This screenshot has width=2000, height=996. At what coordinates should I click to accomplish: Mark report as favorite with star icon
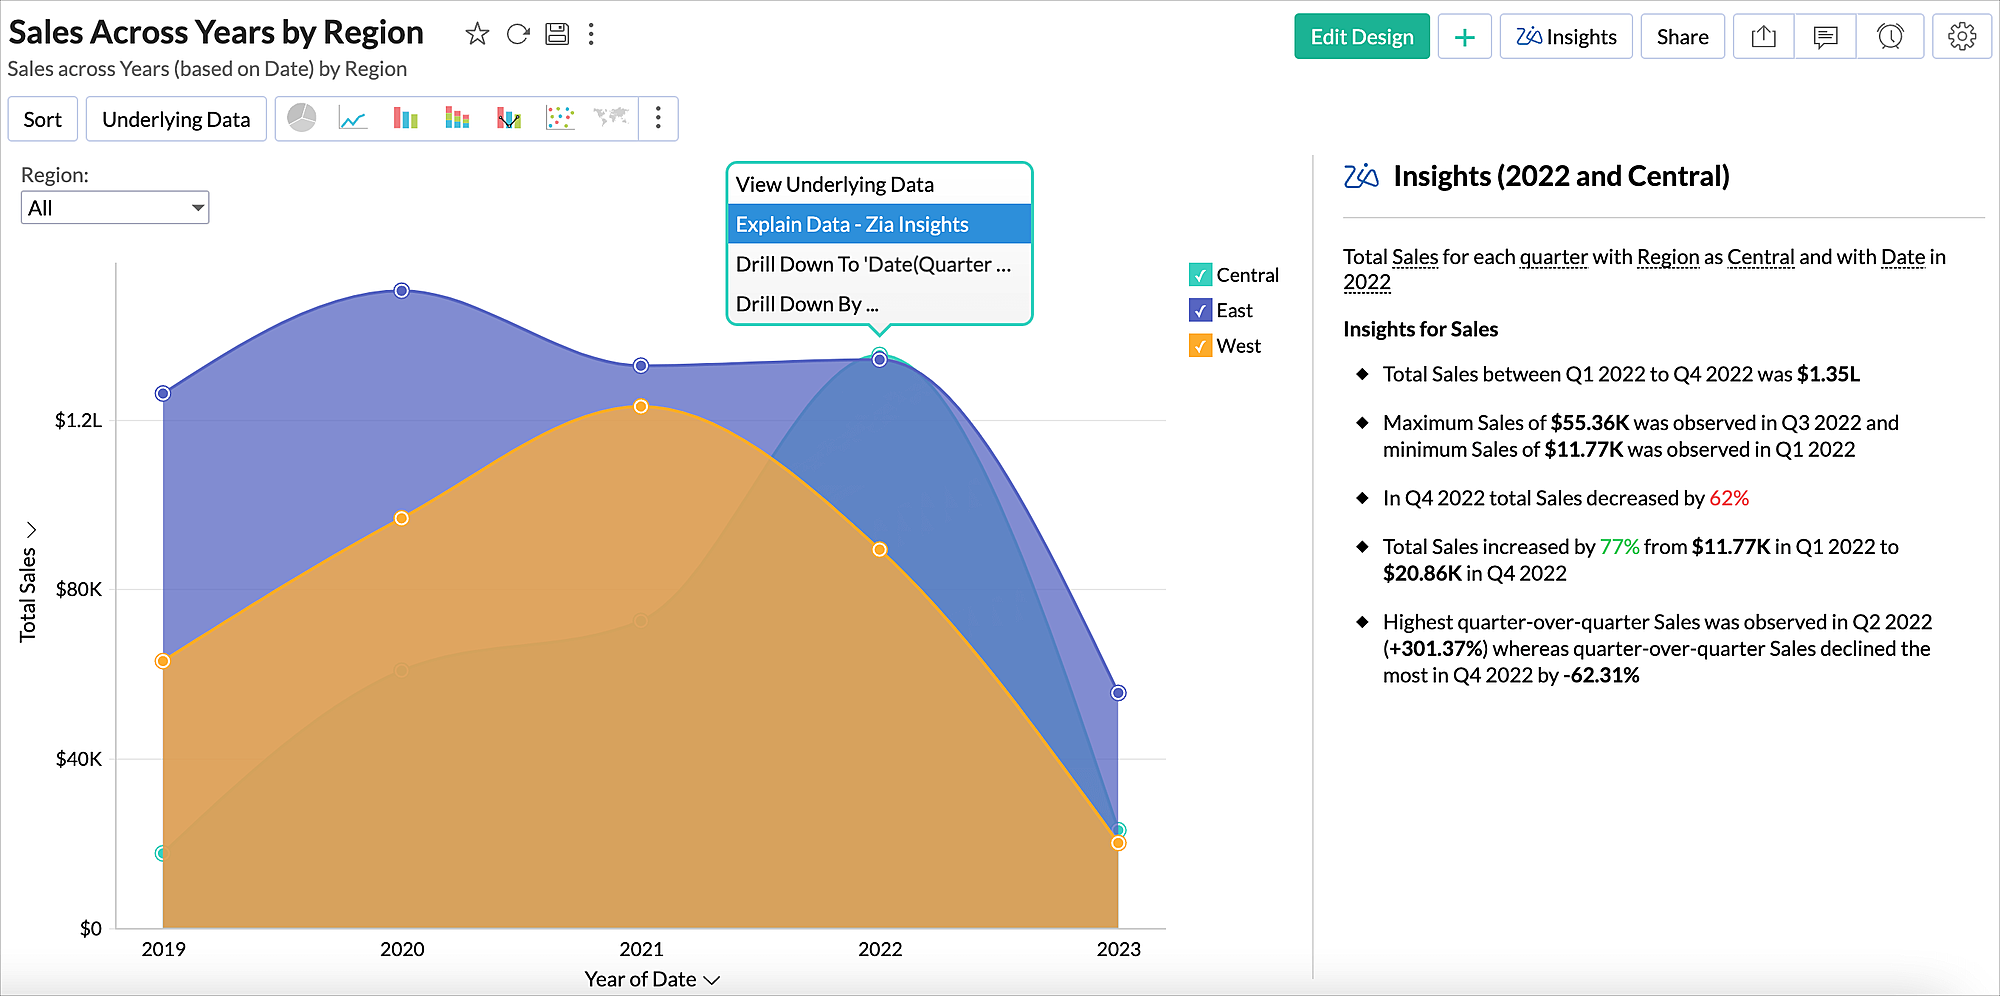(477, 35)
